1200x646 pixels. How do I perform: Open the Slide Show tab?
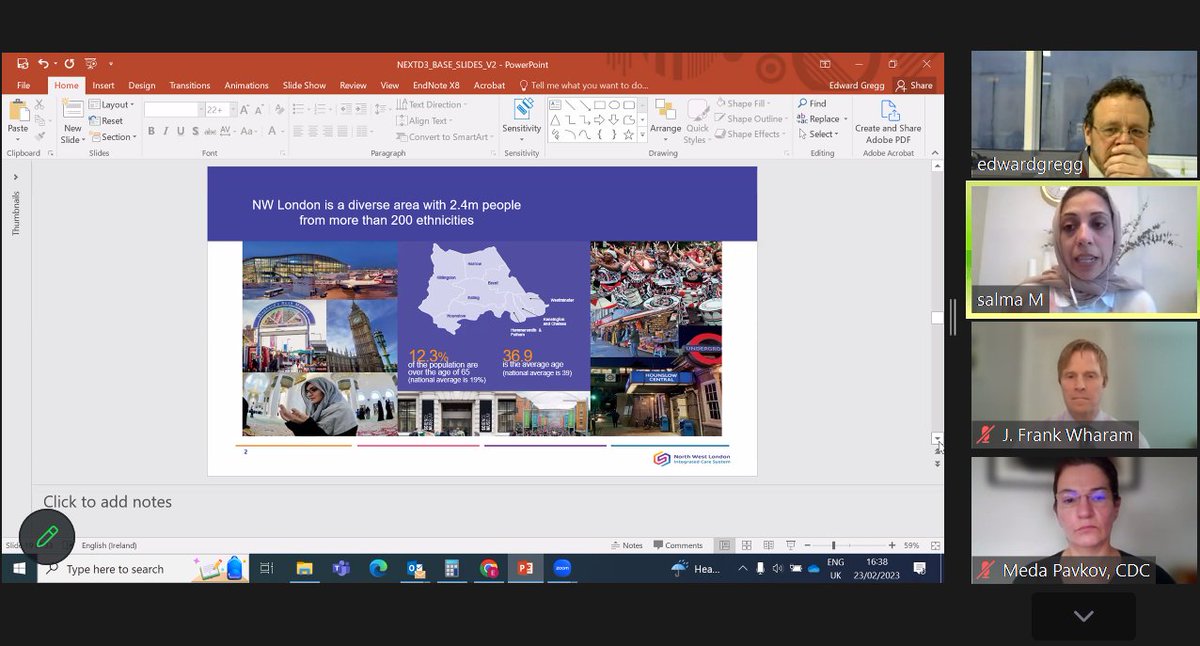click(304, 86)
